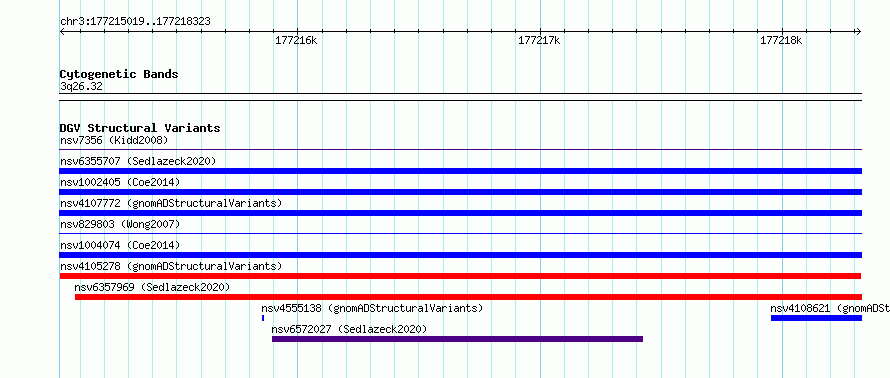
Task: Select the nsv6355707 (Sedlazeck2020) blue bar
Action: click(461, 171)
